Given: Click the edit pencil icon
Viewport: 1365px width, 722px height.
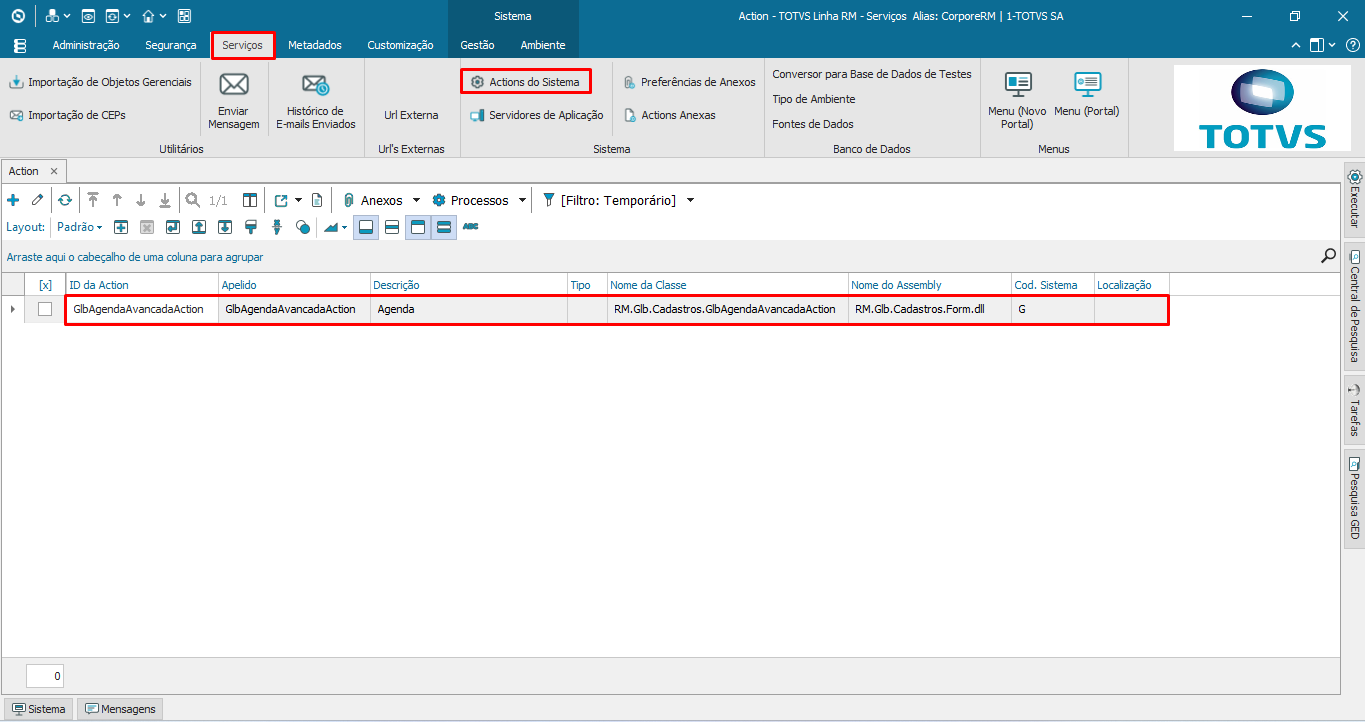Looking at the screenshot, I should coord(37,200).
